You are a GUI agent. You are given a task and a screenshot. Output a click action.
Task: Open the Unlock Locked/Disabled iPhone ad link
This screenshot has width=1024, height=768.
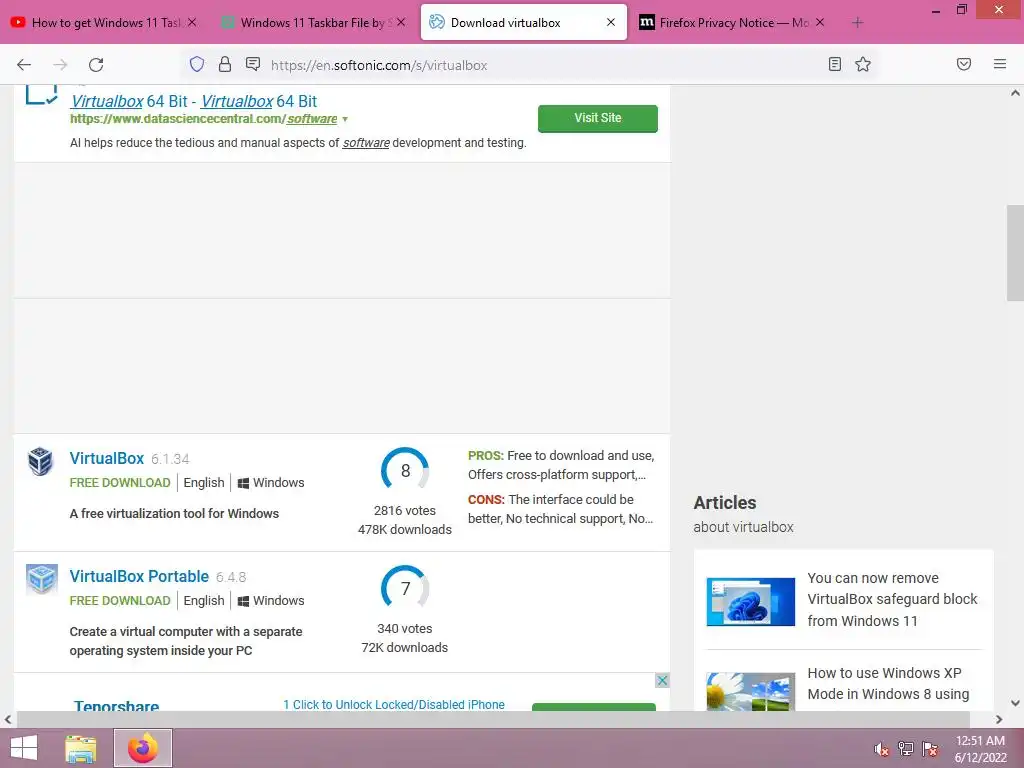pos(394,705)
